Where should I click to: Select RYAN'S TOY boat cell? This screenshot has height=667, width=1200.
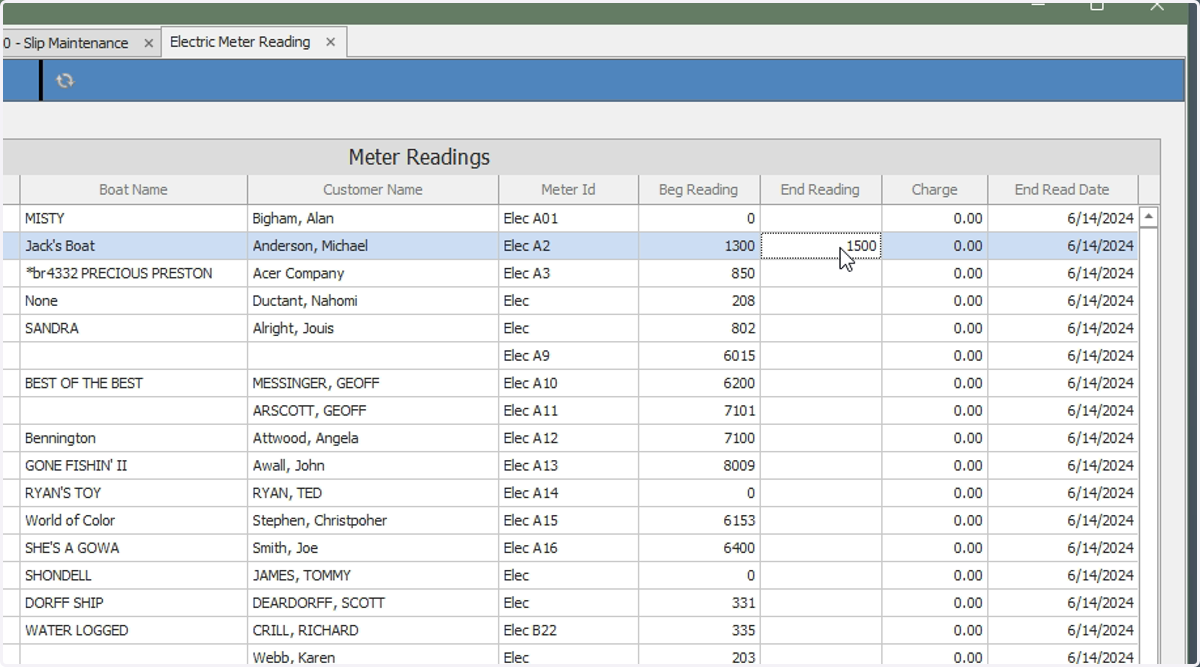(x=133, y=493)
